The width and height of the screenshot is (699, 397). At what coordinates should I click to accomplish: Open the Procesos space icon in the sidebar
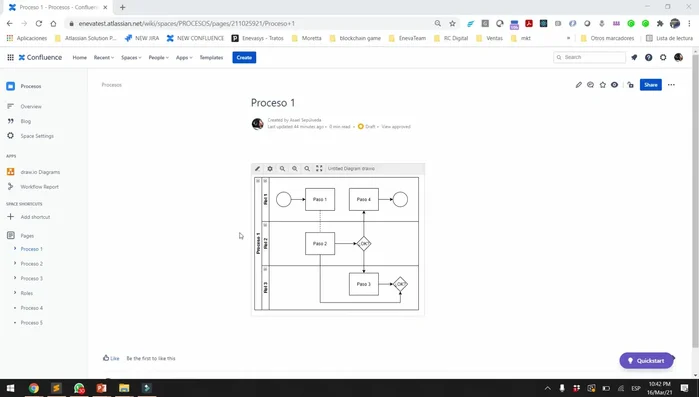pos(10,86)
